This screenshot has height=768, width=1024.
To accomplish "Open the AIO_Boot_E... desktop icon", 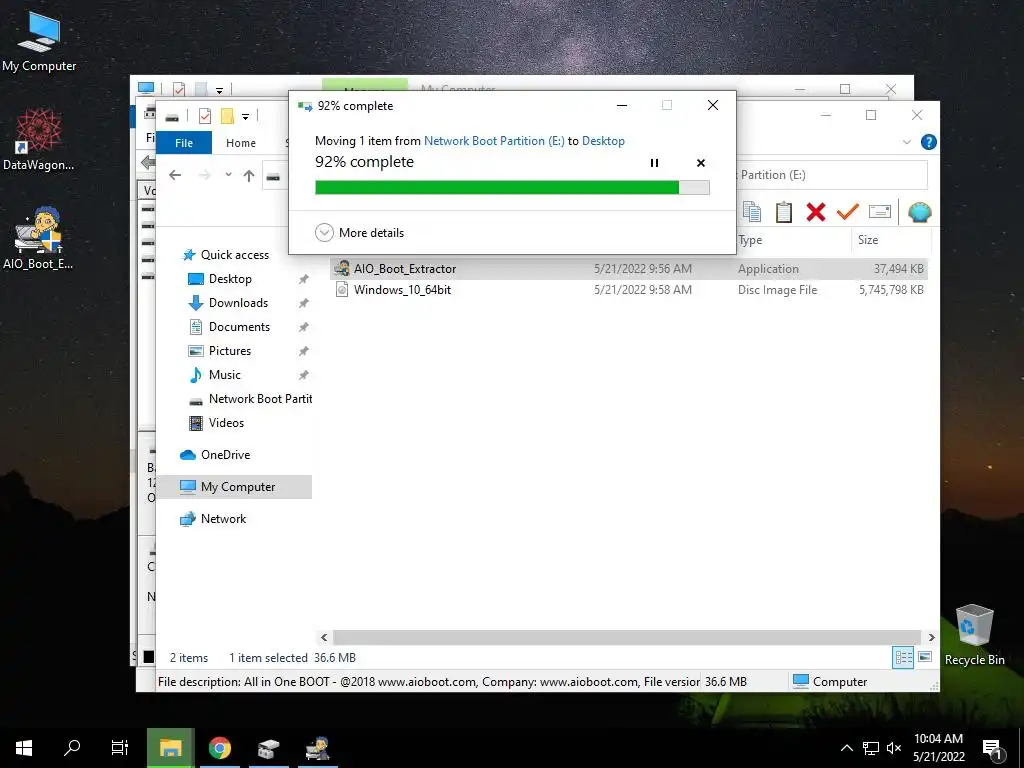I will point(38,238).
